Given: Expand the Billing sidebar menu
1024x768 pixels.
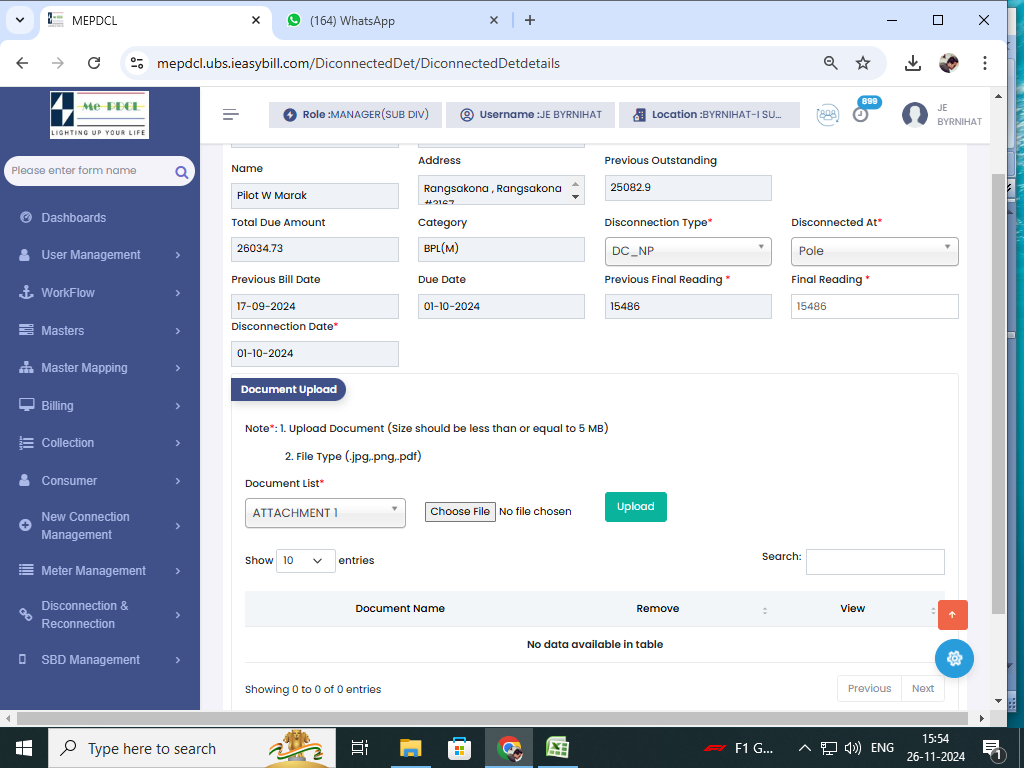Looking at the screenshot, I should 99,406.
